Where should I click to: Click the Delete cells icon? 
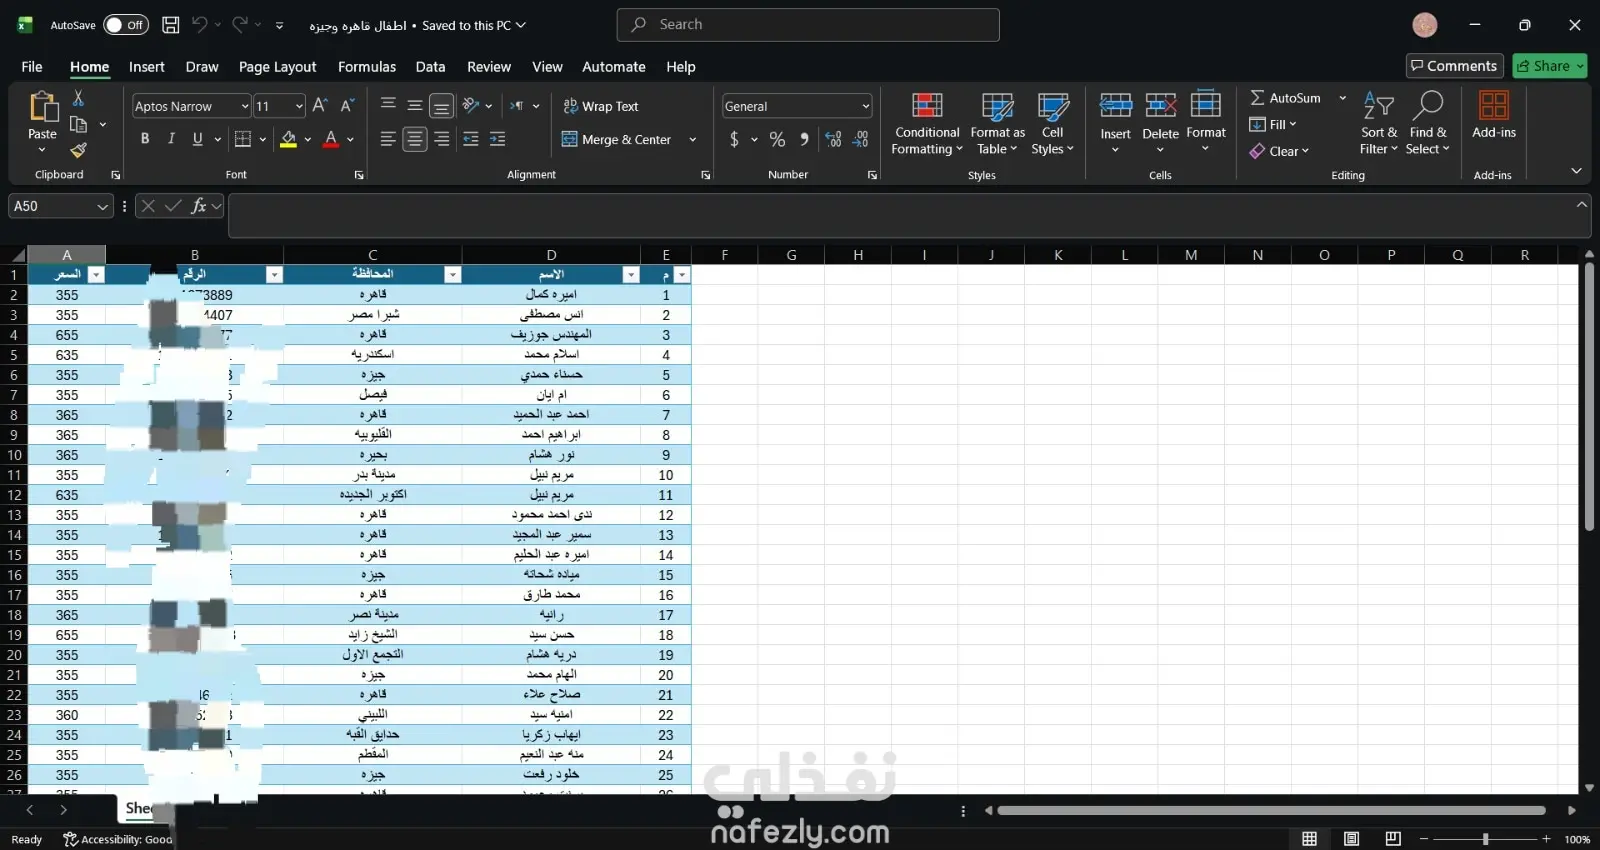point(1160,105)
